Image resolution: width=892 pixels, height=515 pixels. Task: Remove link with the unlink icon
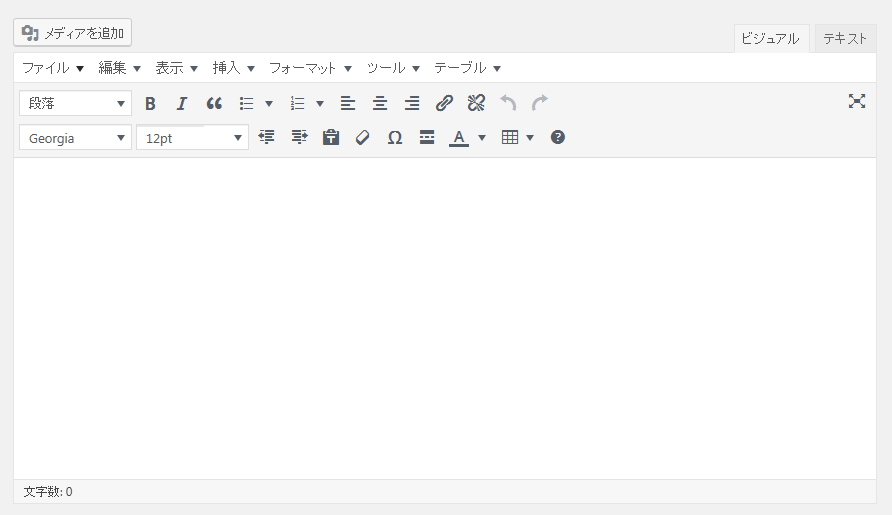pyautogui.click(x=476, y=103)
